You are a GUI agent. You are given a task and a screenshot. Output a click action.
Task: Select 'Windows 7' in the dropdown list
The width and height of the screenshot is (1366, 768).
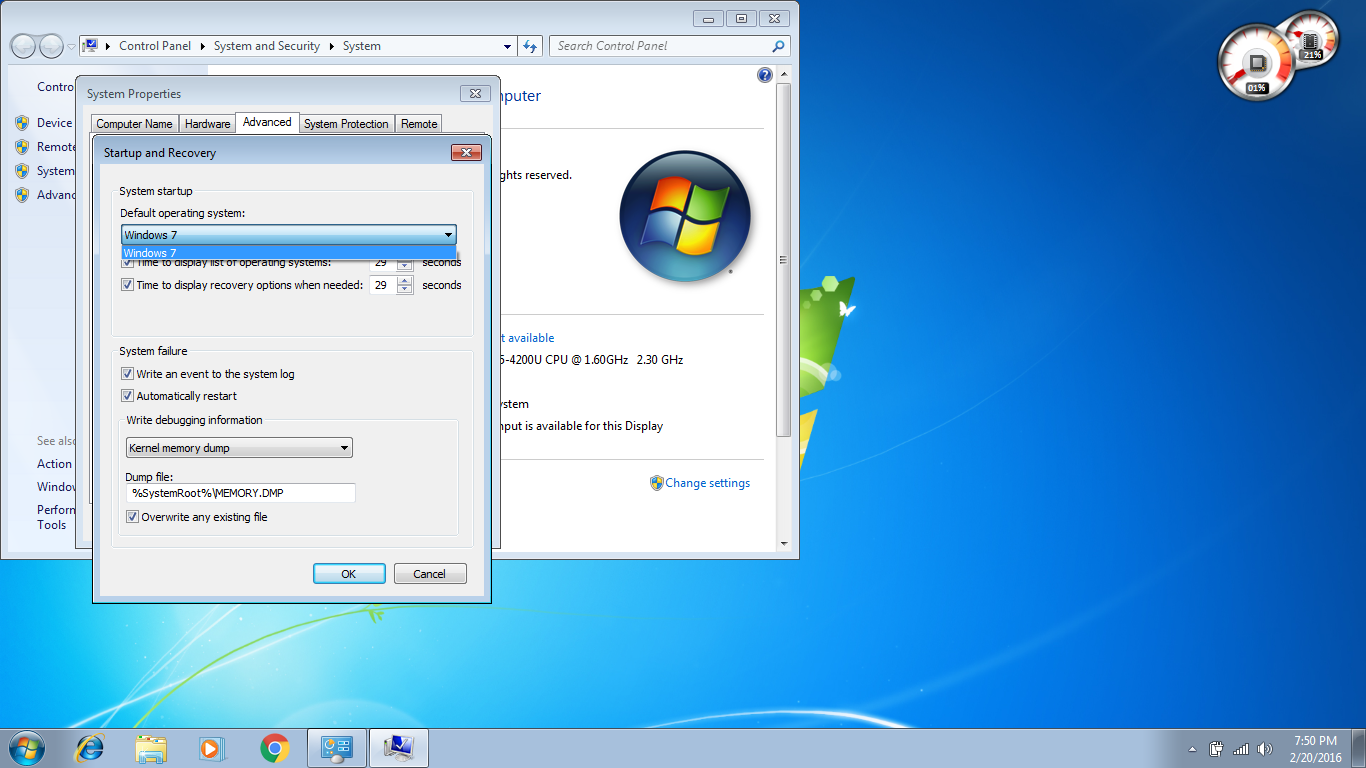coord(288,253)
